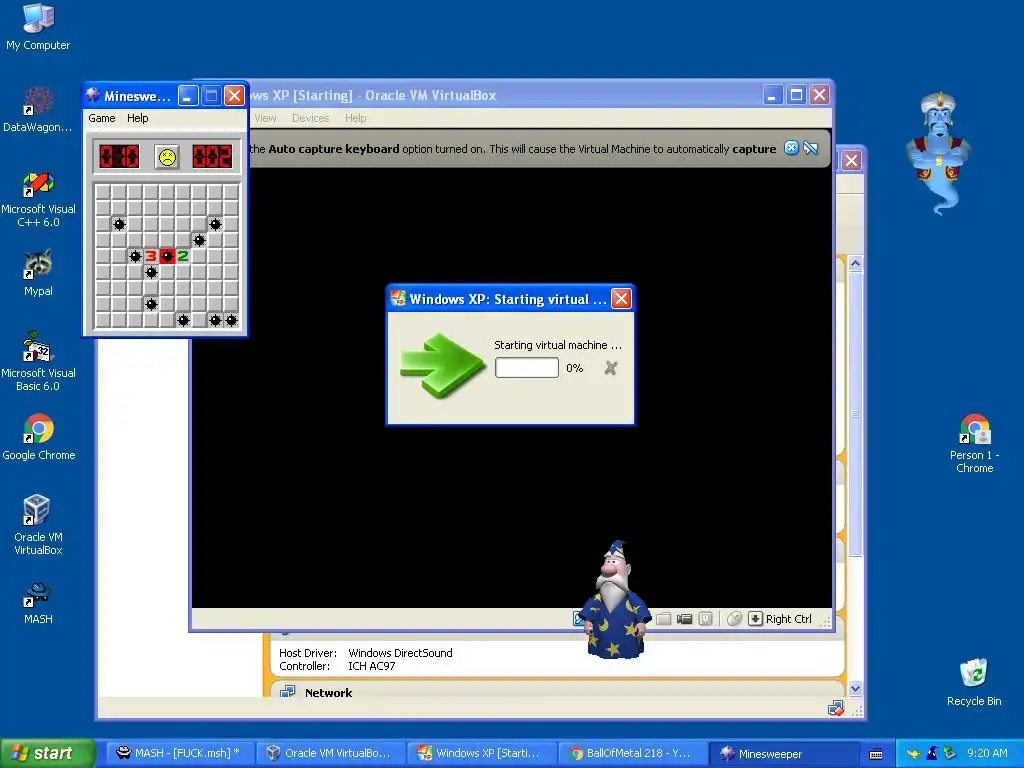Open VirtualBox VM window Help menu

[355, 118]
